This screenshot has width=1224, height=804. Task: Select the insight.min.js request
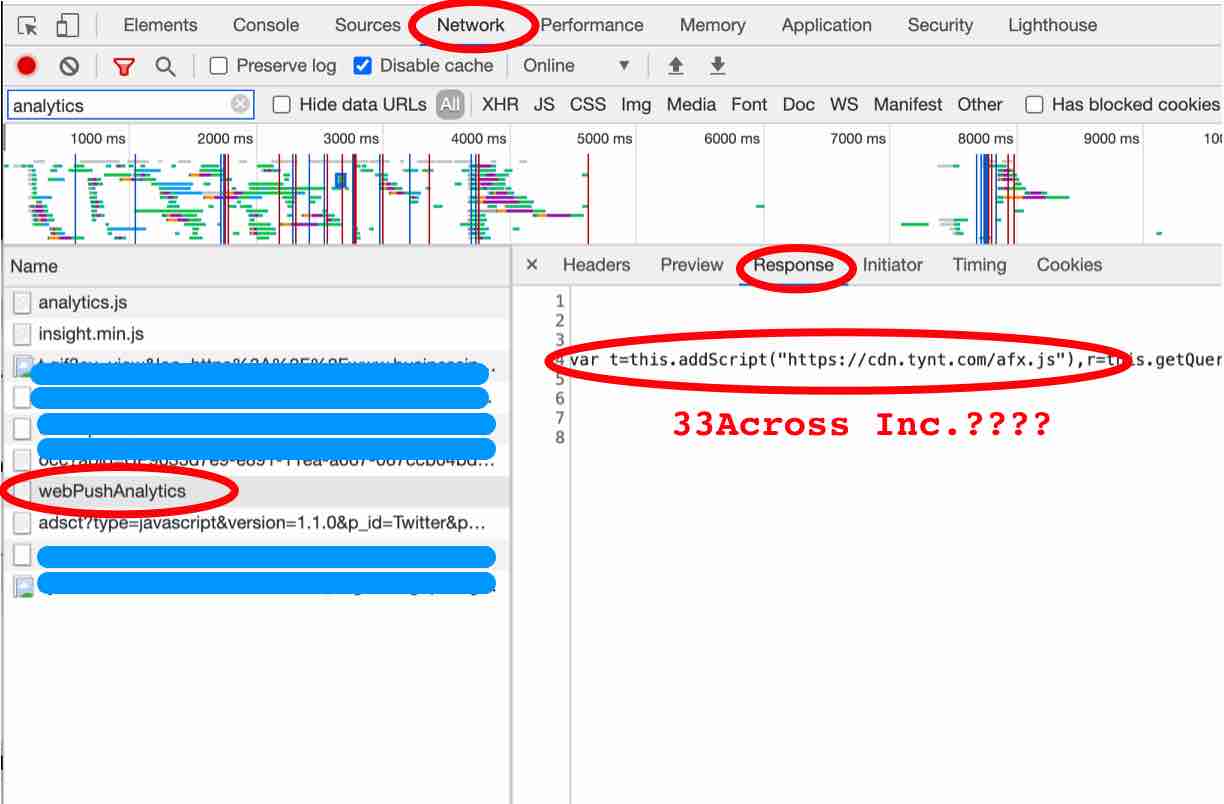coord(256,334)
